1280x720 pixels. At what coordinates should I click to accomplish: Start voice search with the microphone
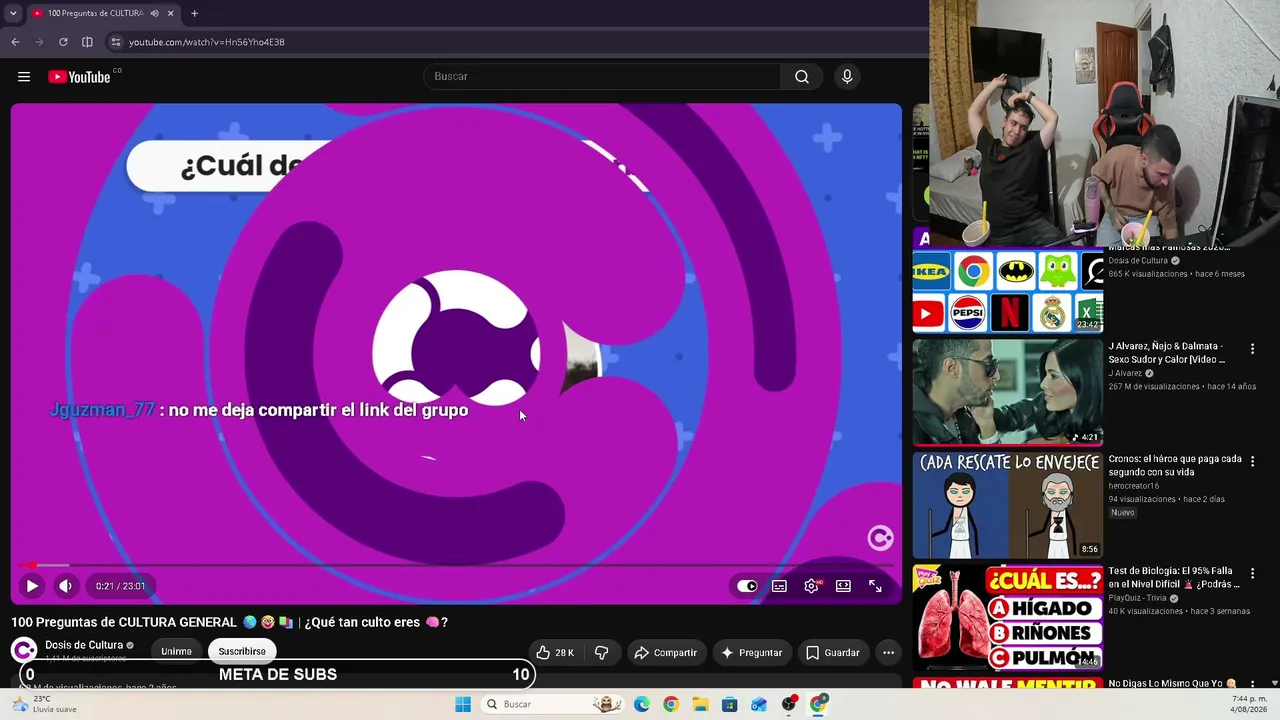tap(847, 77)
